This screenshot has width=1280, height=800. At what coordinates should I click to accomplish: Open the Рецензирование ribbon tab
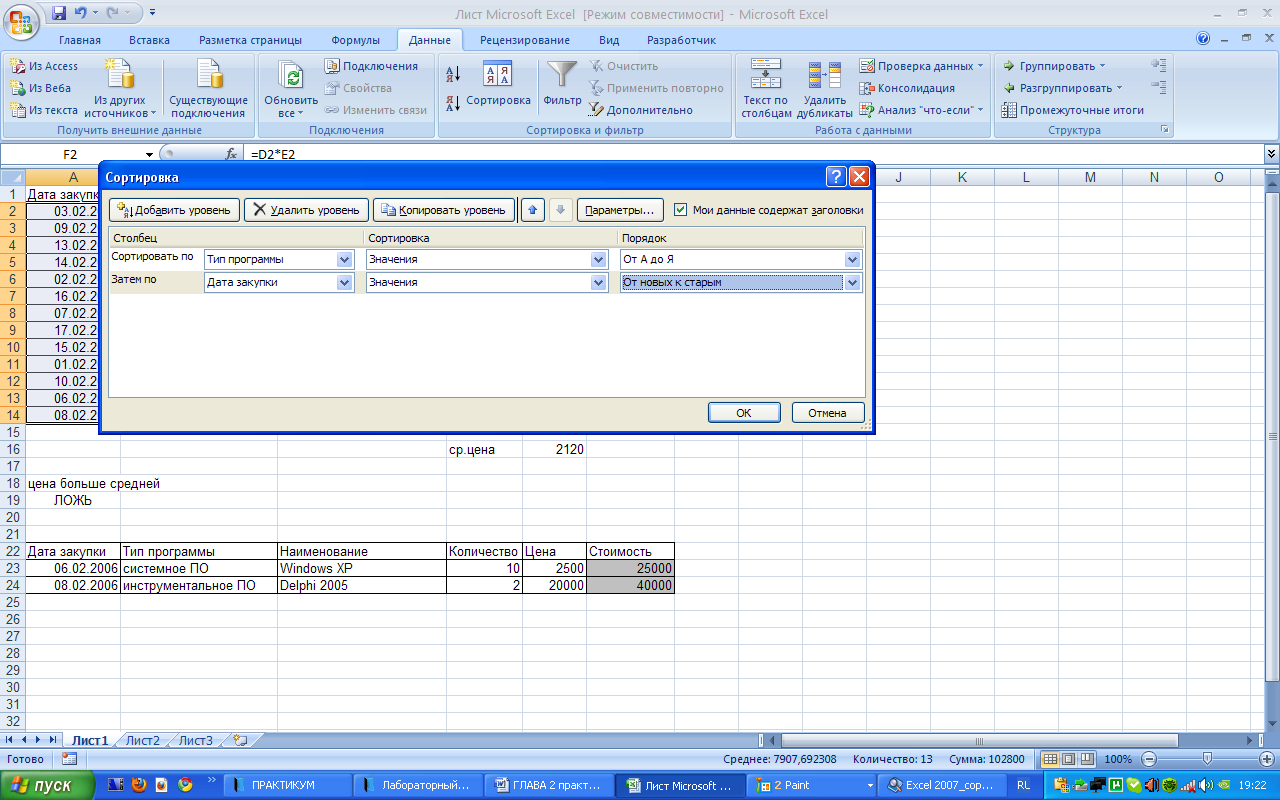[525, 40]
